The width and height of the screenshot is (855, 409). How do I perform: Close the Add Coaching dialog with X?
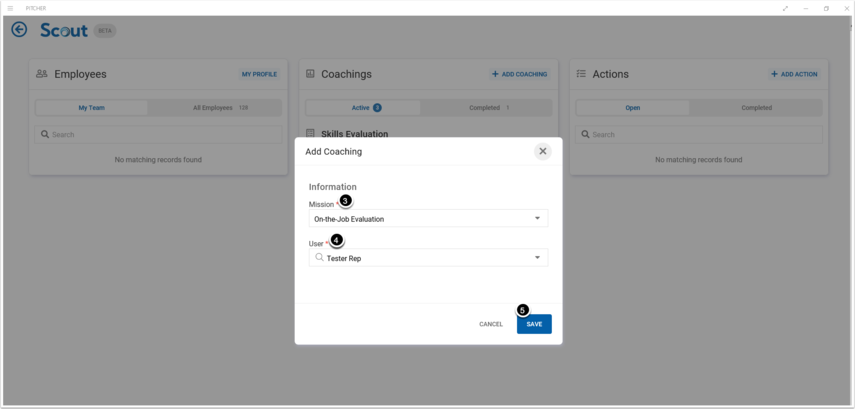(543, 151)
